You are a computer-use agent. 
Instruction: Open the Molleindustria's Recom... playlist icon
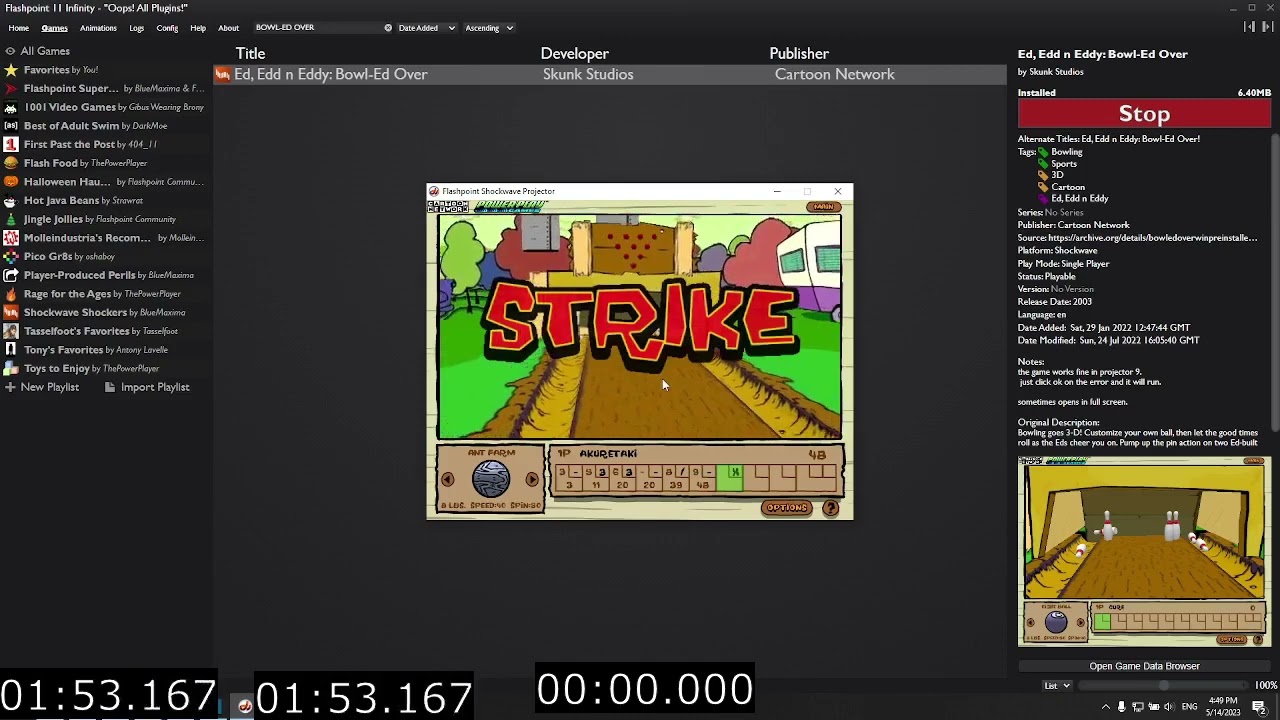(x=11, y=238)
